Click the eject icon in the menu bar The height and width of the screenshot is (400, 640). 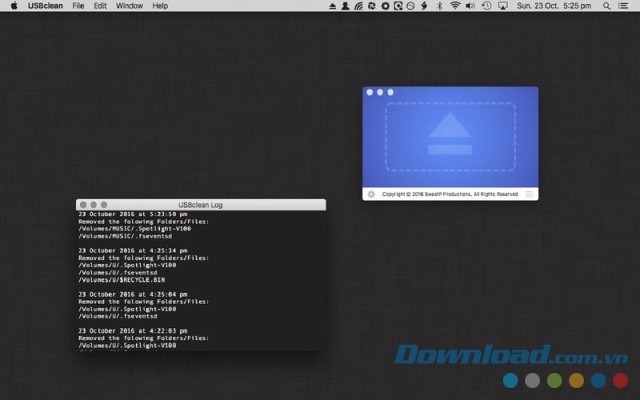[333, 6]
